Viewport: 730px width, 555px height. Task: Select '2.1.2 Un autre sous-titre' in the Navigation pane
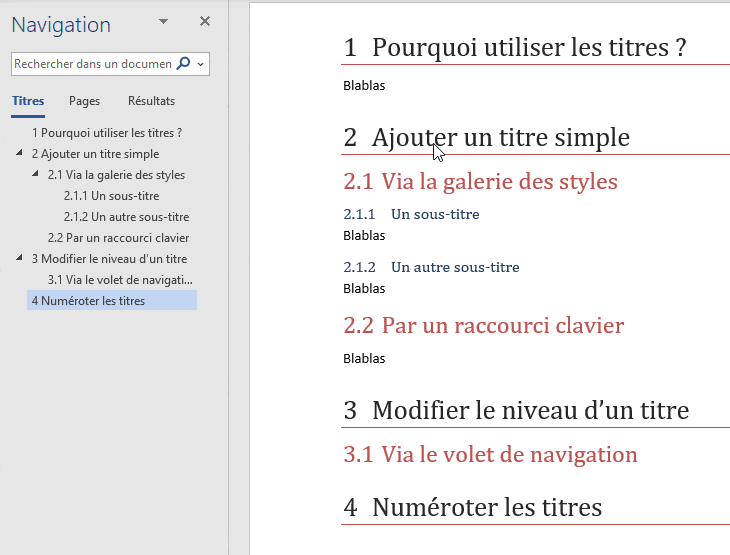(x=126, y=217)
